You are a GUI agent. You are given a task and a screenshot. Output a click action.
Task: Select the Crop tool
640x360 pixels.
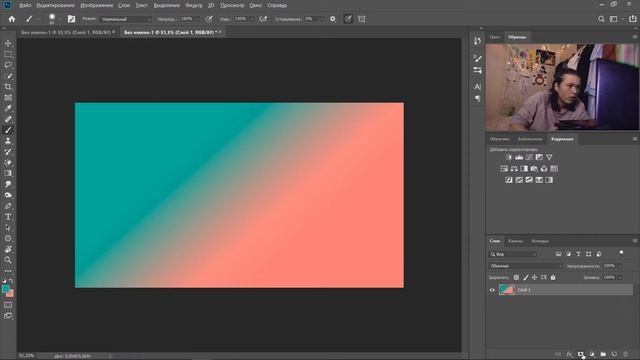(x=8, y=87)
